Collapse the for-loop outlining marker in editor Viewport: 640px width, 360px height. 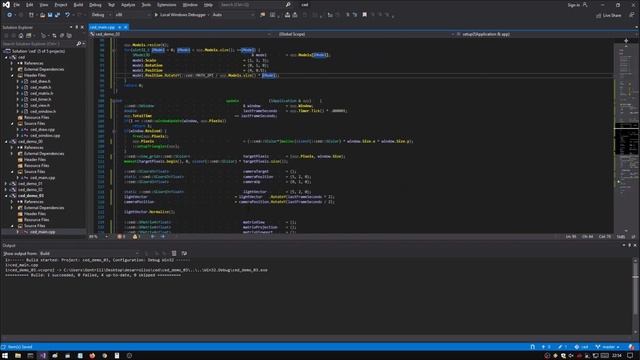click(114, 50)
